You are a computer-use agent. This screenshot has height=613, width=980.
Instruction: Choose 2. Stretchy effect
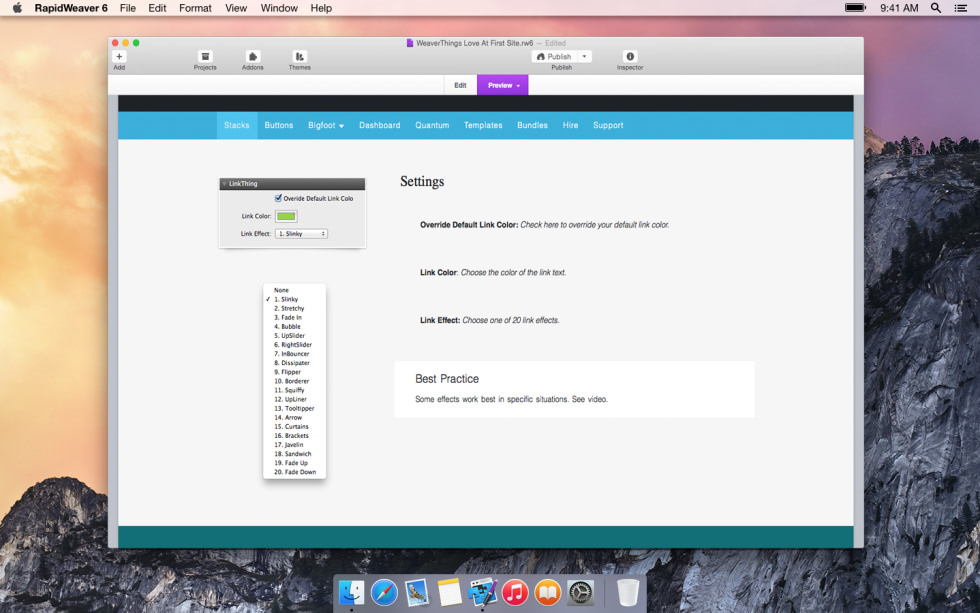coord(294,308)
